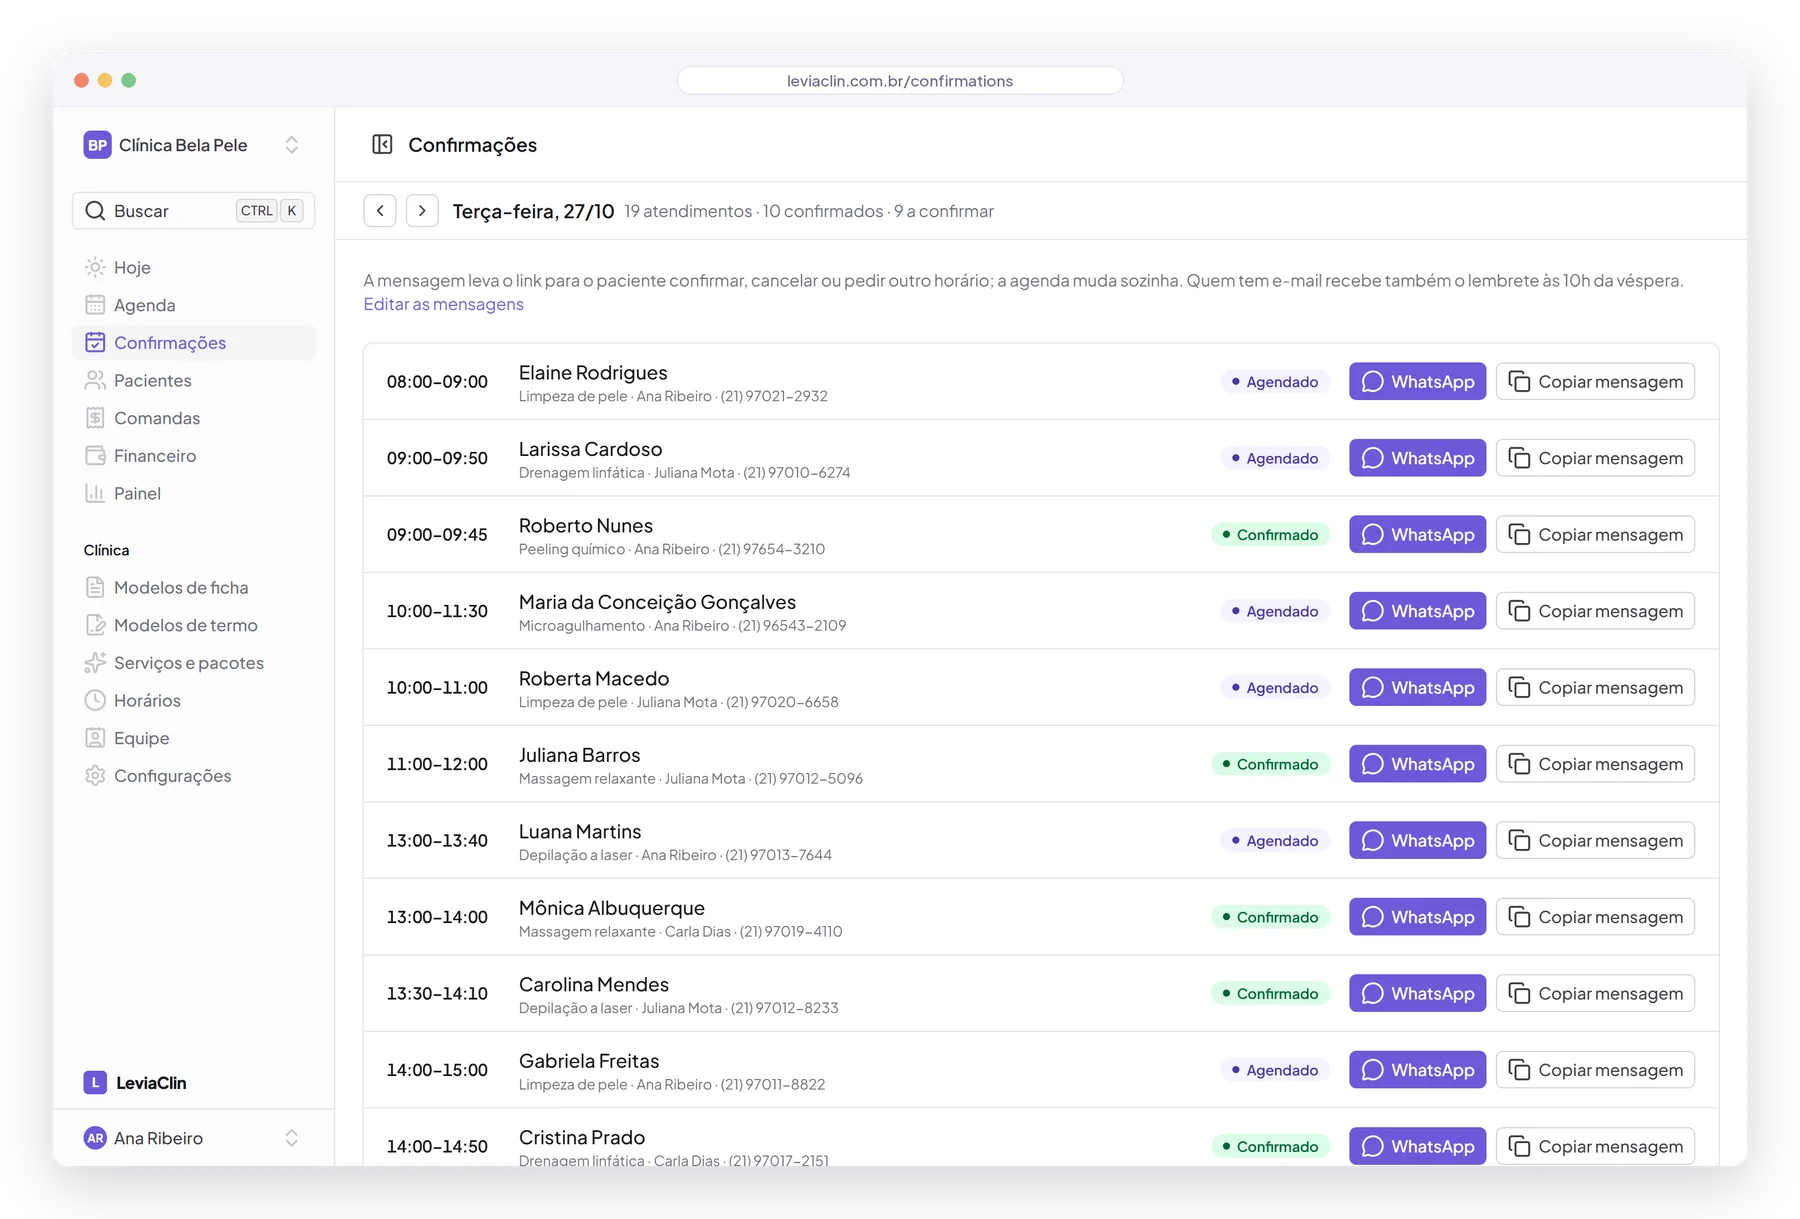Send WhatsApp to Elaine Rodrigues
The image size is (1800, 1219).
tap(1417, 381)
